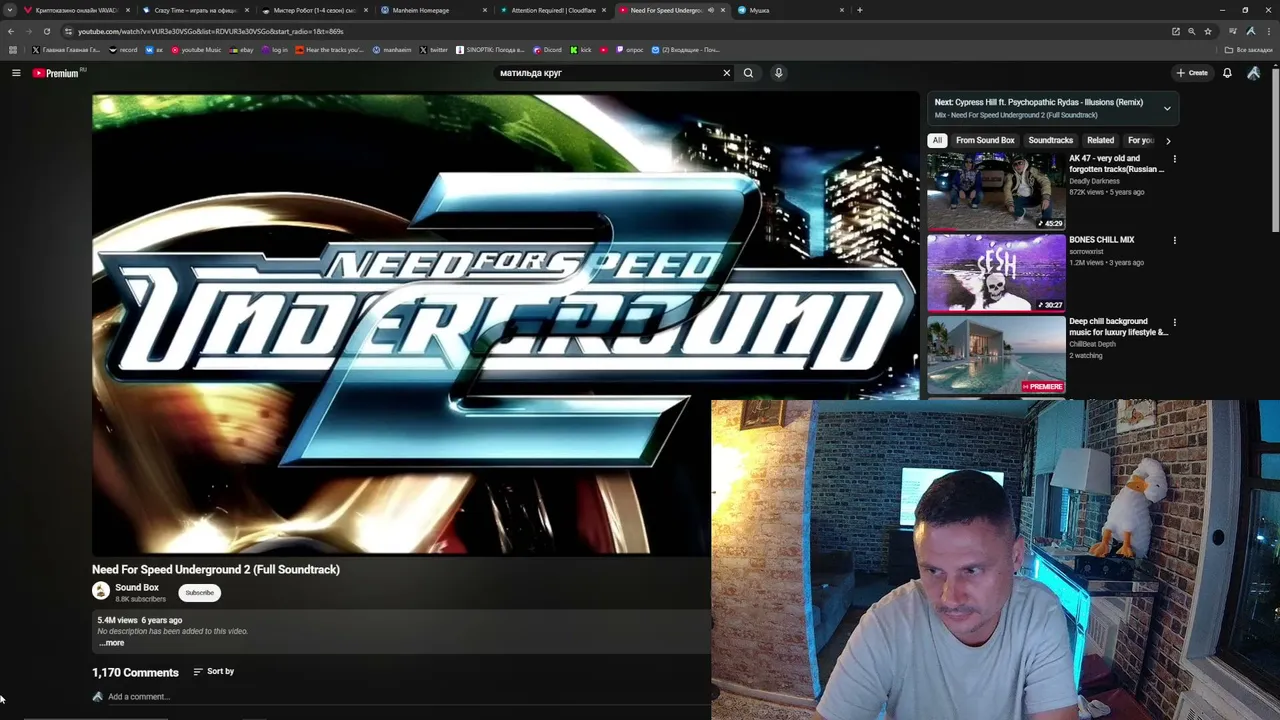Viewport: 1280px width, 720px height.
Task: Open the ebay bookmark
Action: click(242, 50)
